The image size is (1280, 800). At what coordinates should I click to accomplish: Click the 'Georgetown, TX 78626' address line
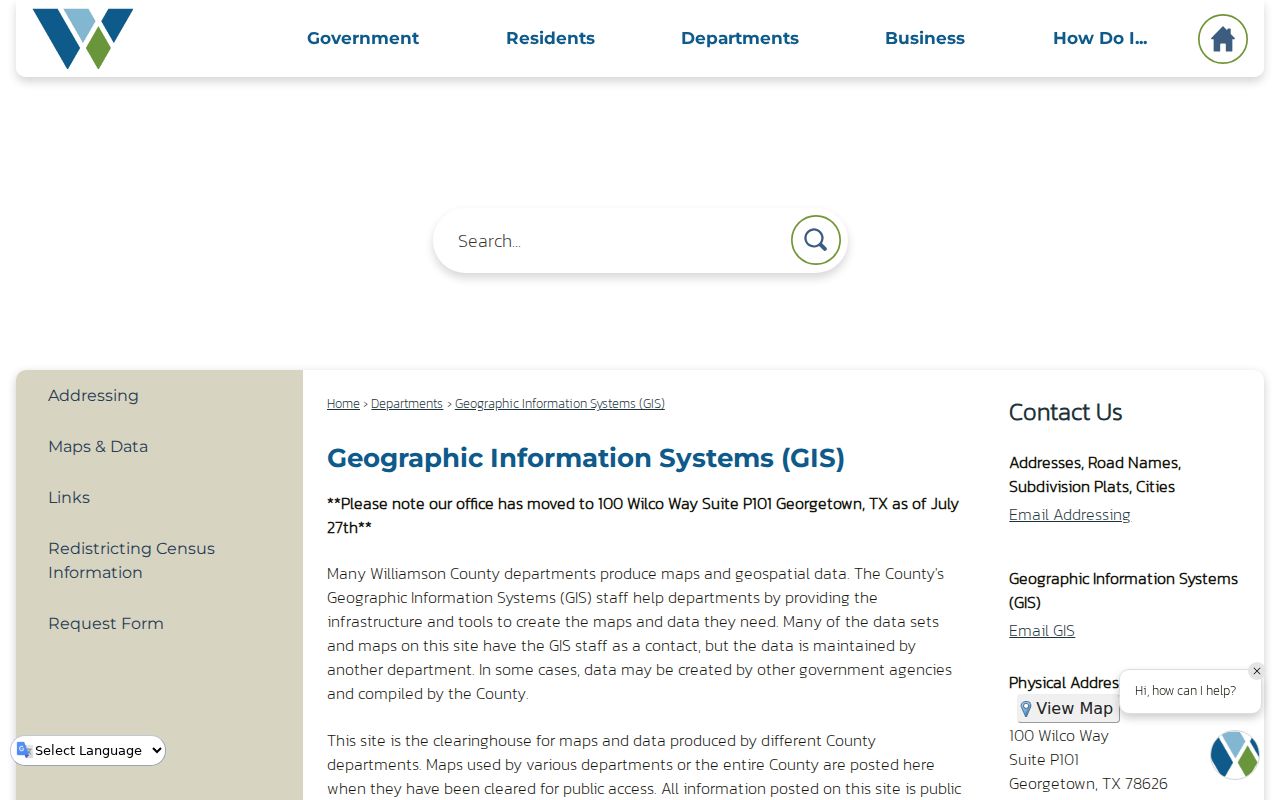pyautogui.click(x=1088, y=784)
